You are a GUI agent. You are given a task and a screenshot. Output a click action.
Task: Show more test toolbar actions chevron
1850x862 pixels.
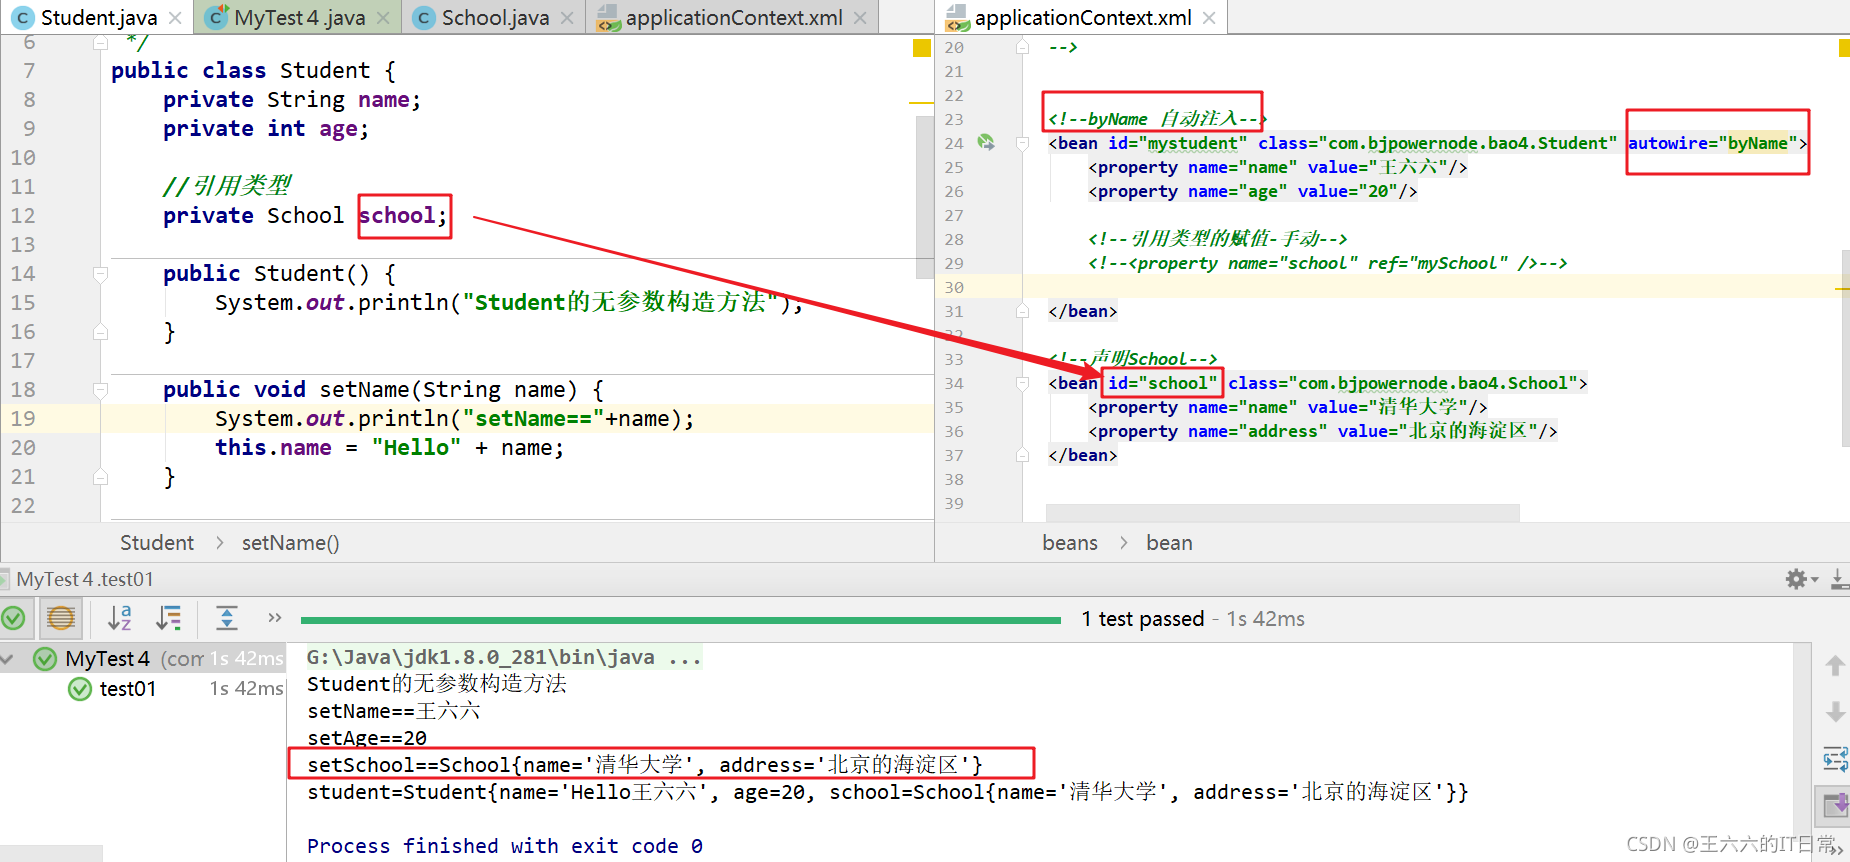click(275, 618)
